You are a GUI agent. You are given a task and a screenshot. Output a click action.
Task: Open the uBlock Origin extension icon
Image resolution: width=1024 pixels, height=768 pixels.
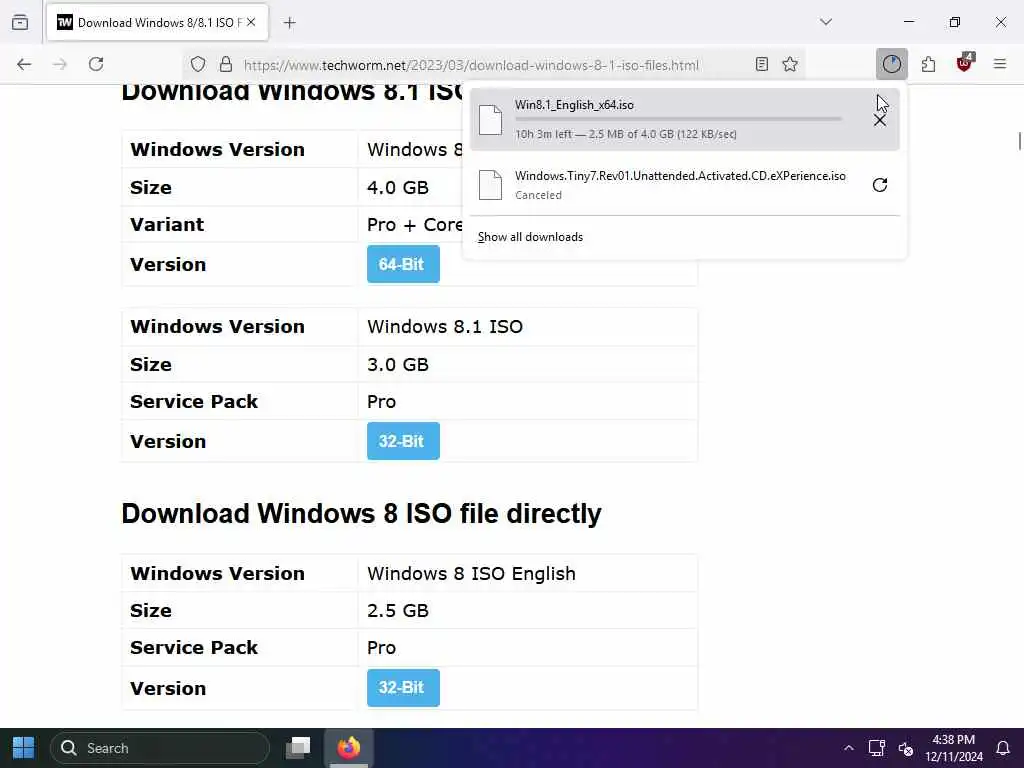pyautogui.click(x=965, y=63)
